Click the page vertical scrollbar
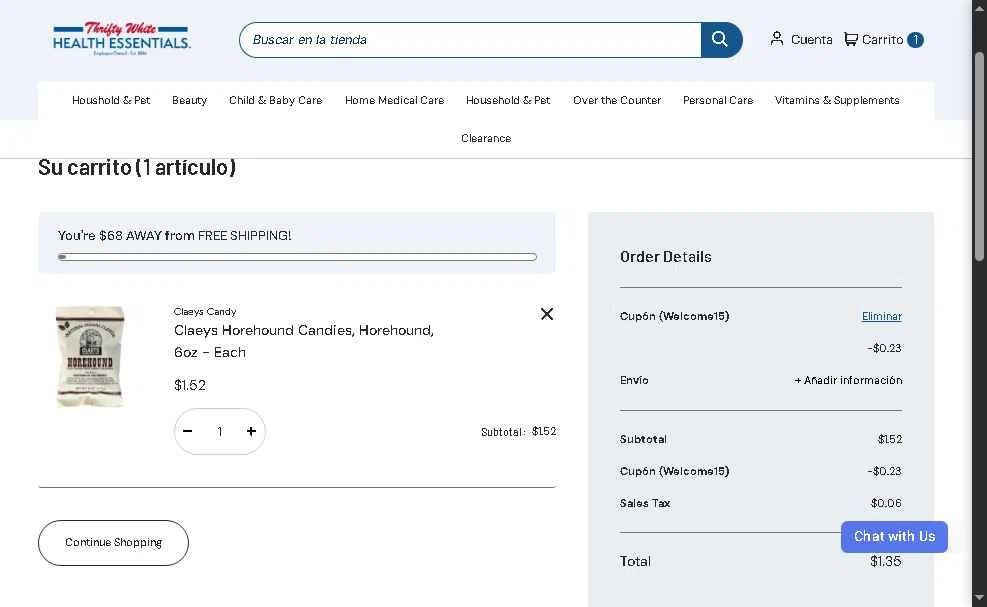The image size is (987, 607). coord(979,156)
